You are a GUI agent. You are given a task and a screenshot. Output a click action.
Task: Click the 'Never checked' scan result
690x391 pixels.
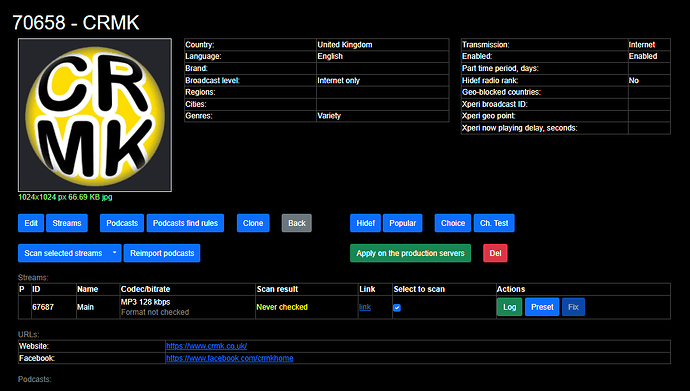(x=282, y=307)
